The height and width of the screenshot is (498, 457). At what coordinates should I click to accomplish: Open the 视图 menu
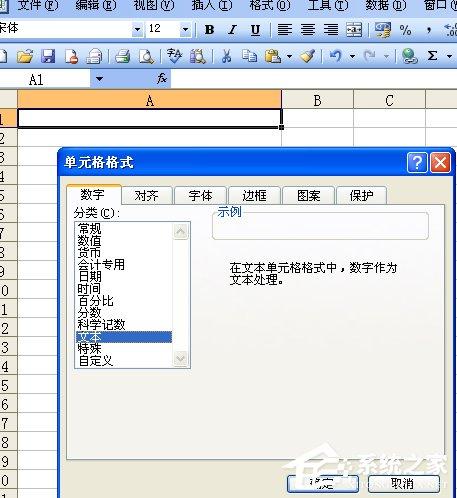(x=154, y=6)
